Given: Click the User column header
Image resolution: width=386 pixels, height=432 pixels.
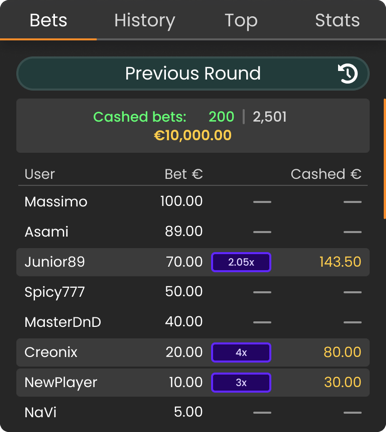Looking at the screenshot, I should click(x=39, y=174).
